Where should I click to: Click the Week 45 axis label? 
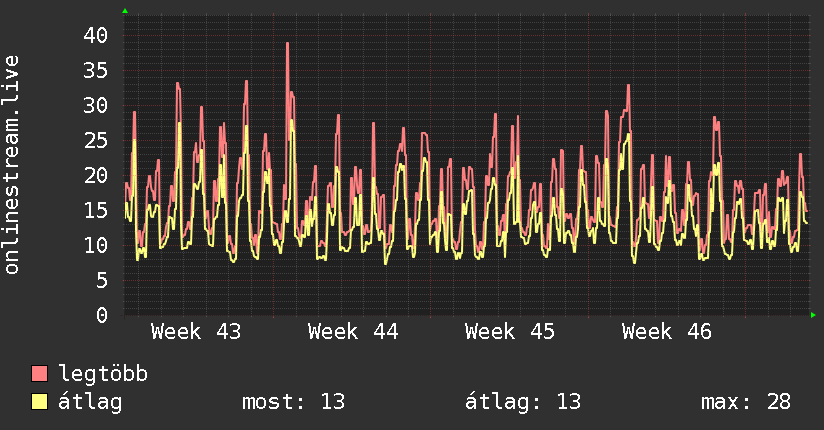pyautogui.click(x=510, y=332)
